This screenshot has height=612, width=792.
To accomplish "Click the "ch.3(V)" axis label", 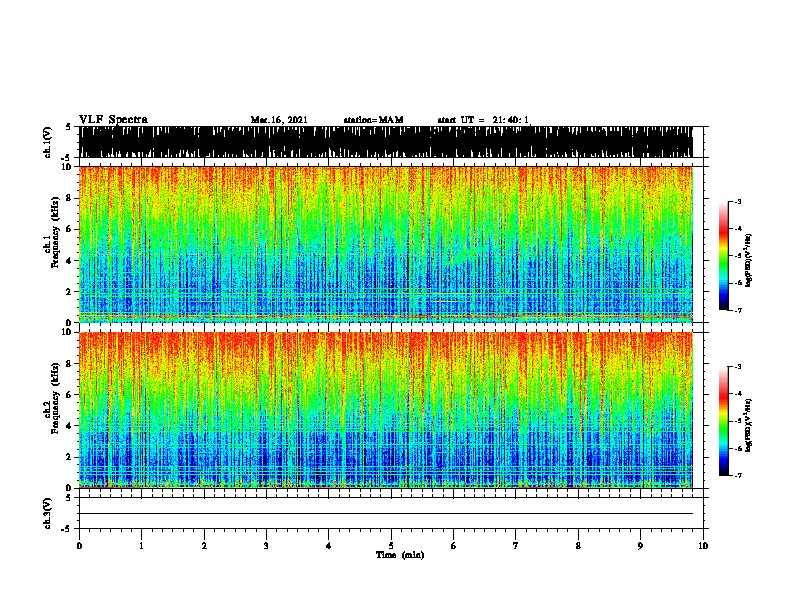I will [47, 513].
